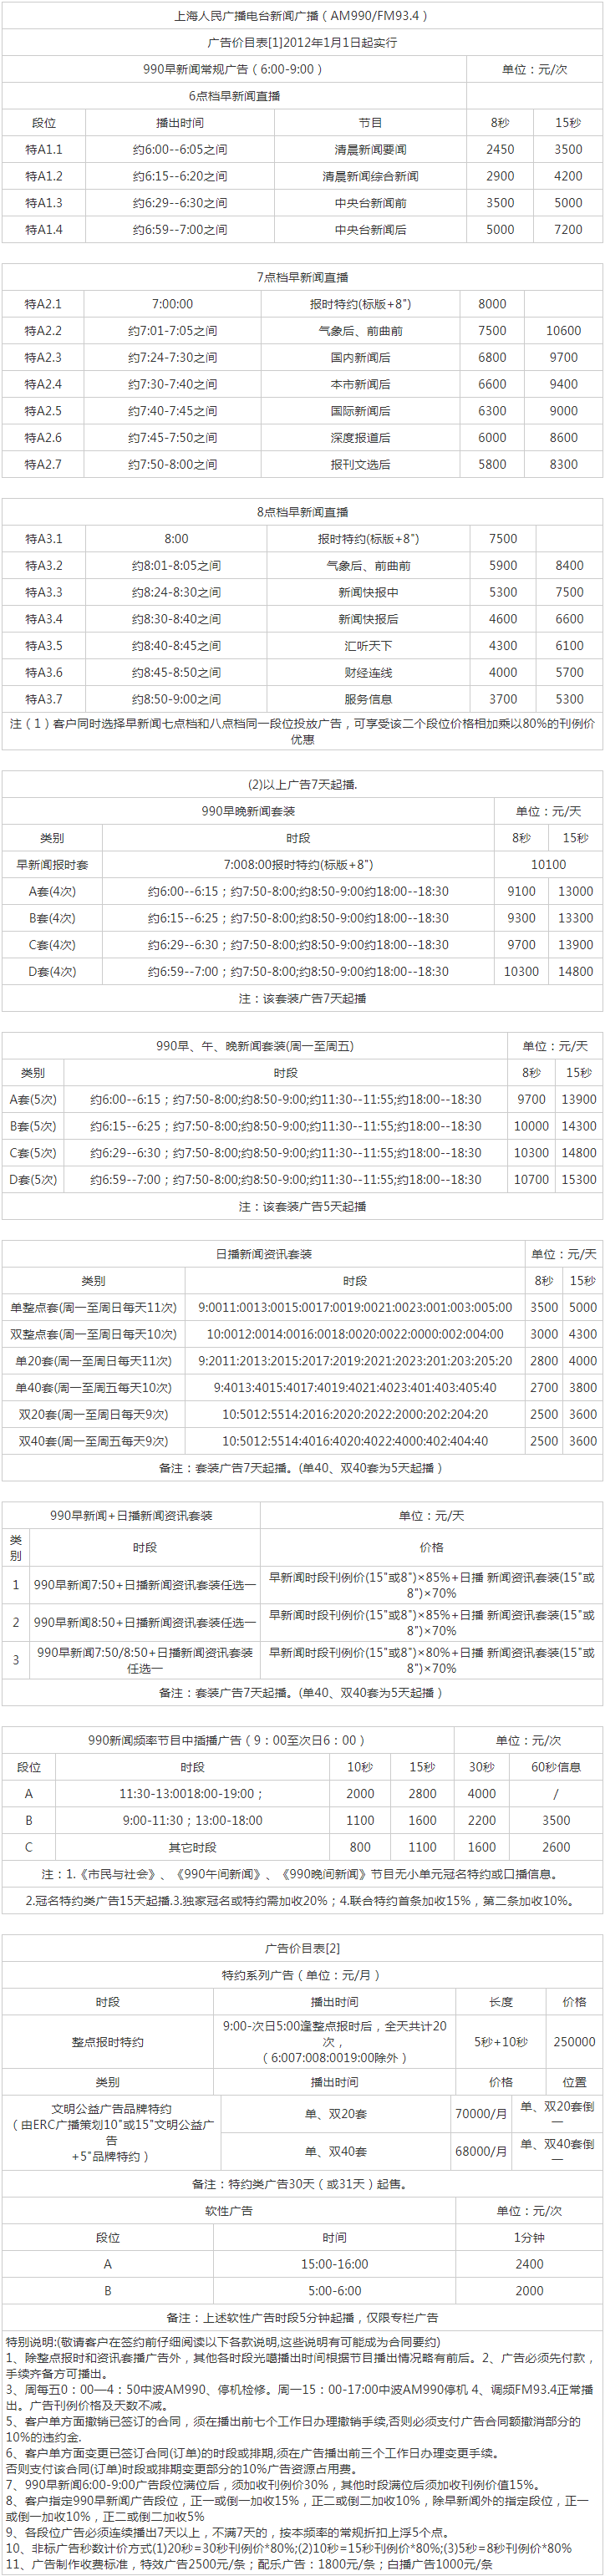Select the 250000 price cell
605x2576 pixels.
click(x=575, y=2042)
